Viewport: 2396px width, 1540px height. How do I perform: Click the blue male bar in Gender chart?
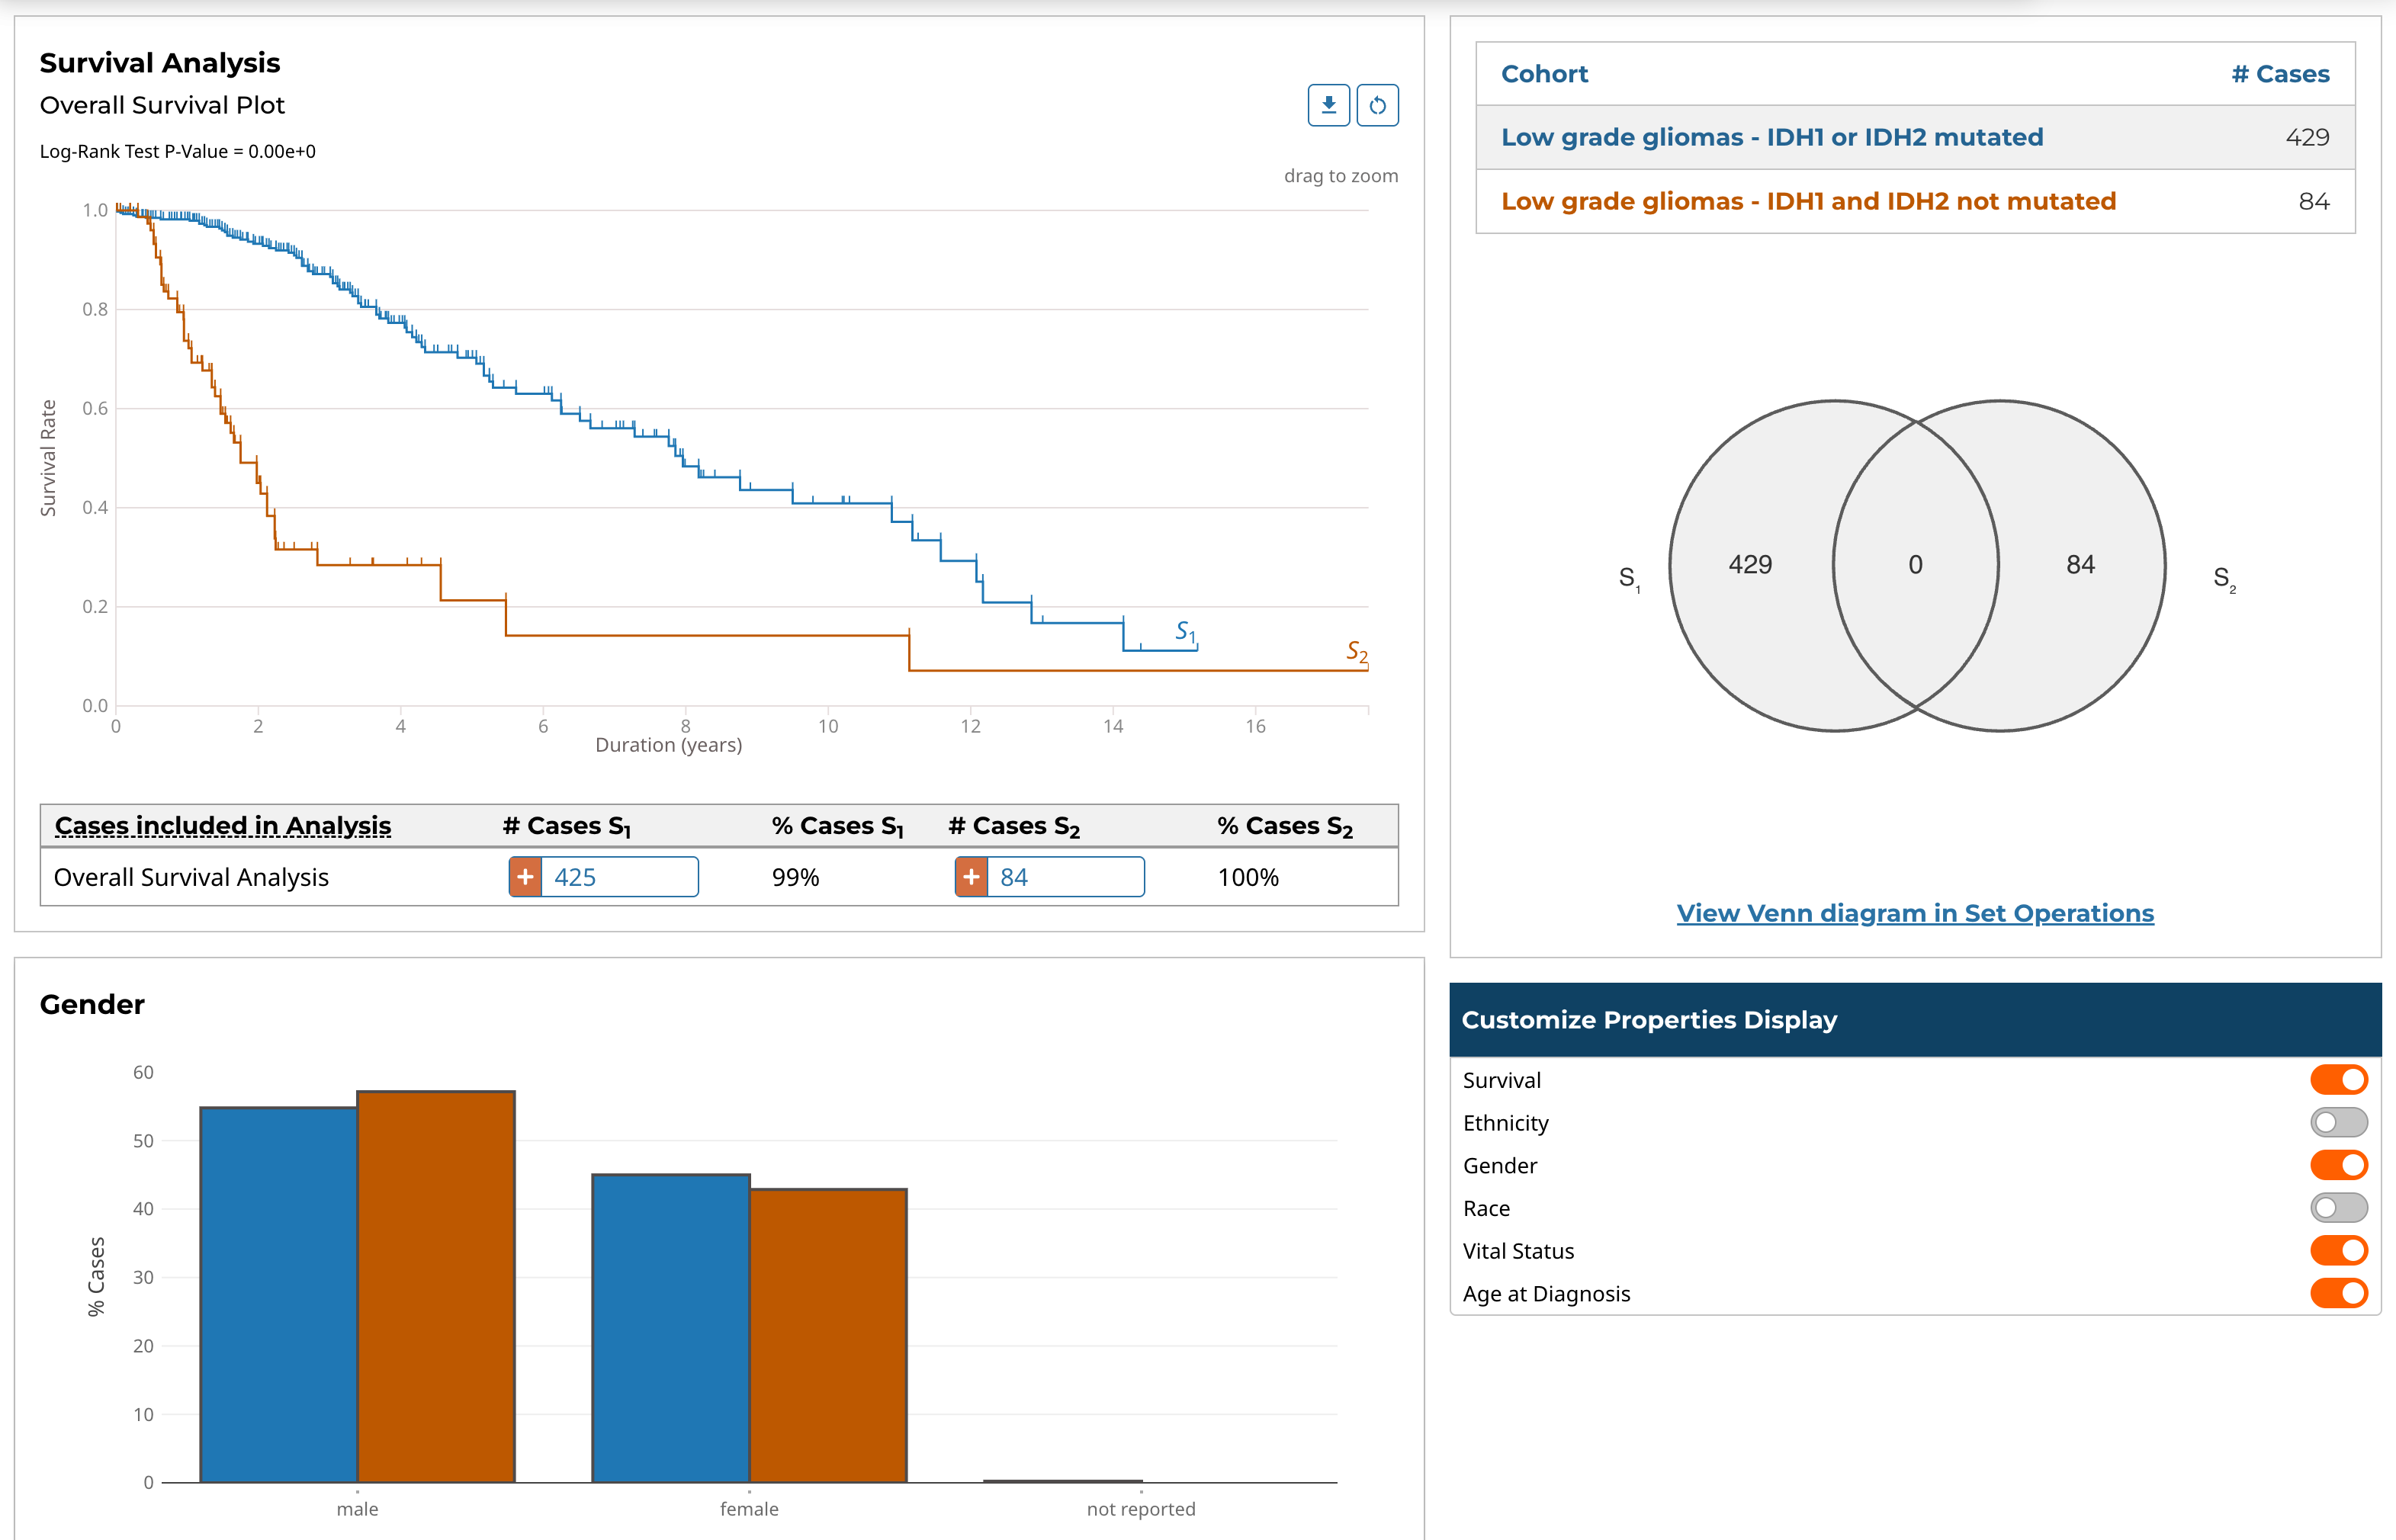click(278, 1295)
